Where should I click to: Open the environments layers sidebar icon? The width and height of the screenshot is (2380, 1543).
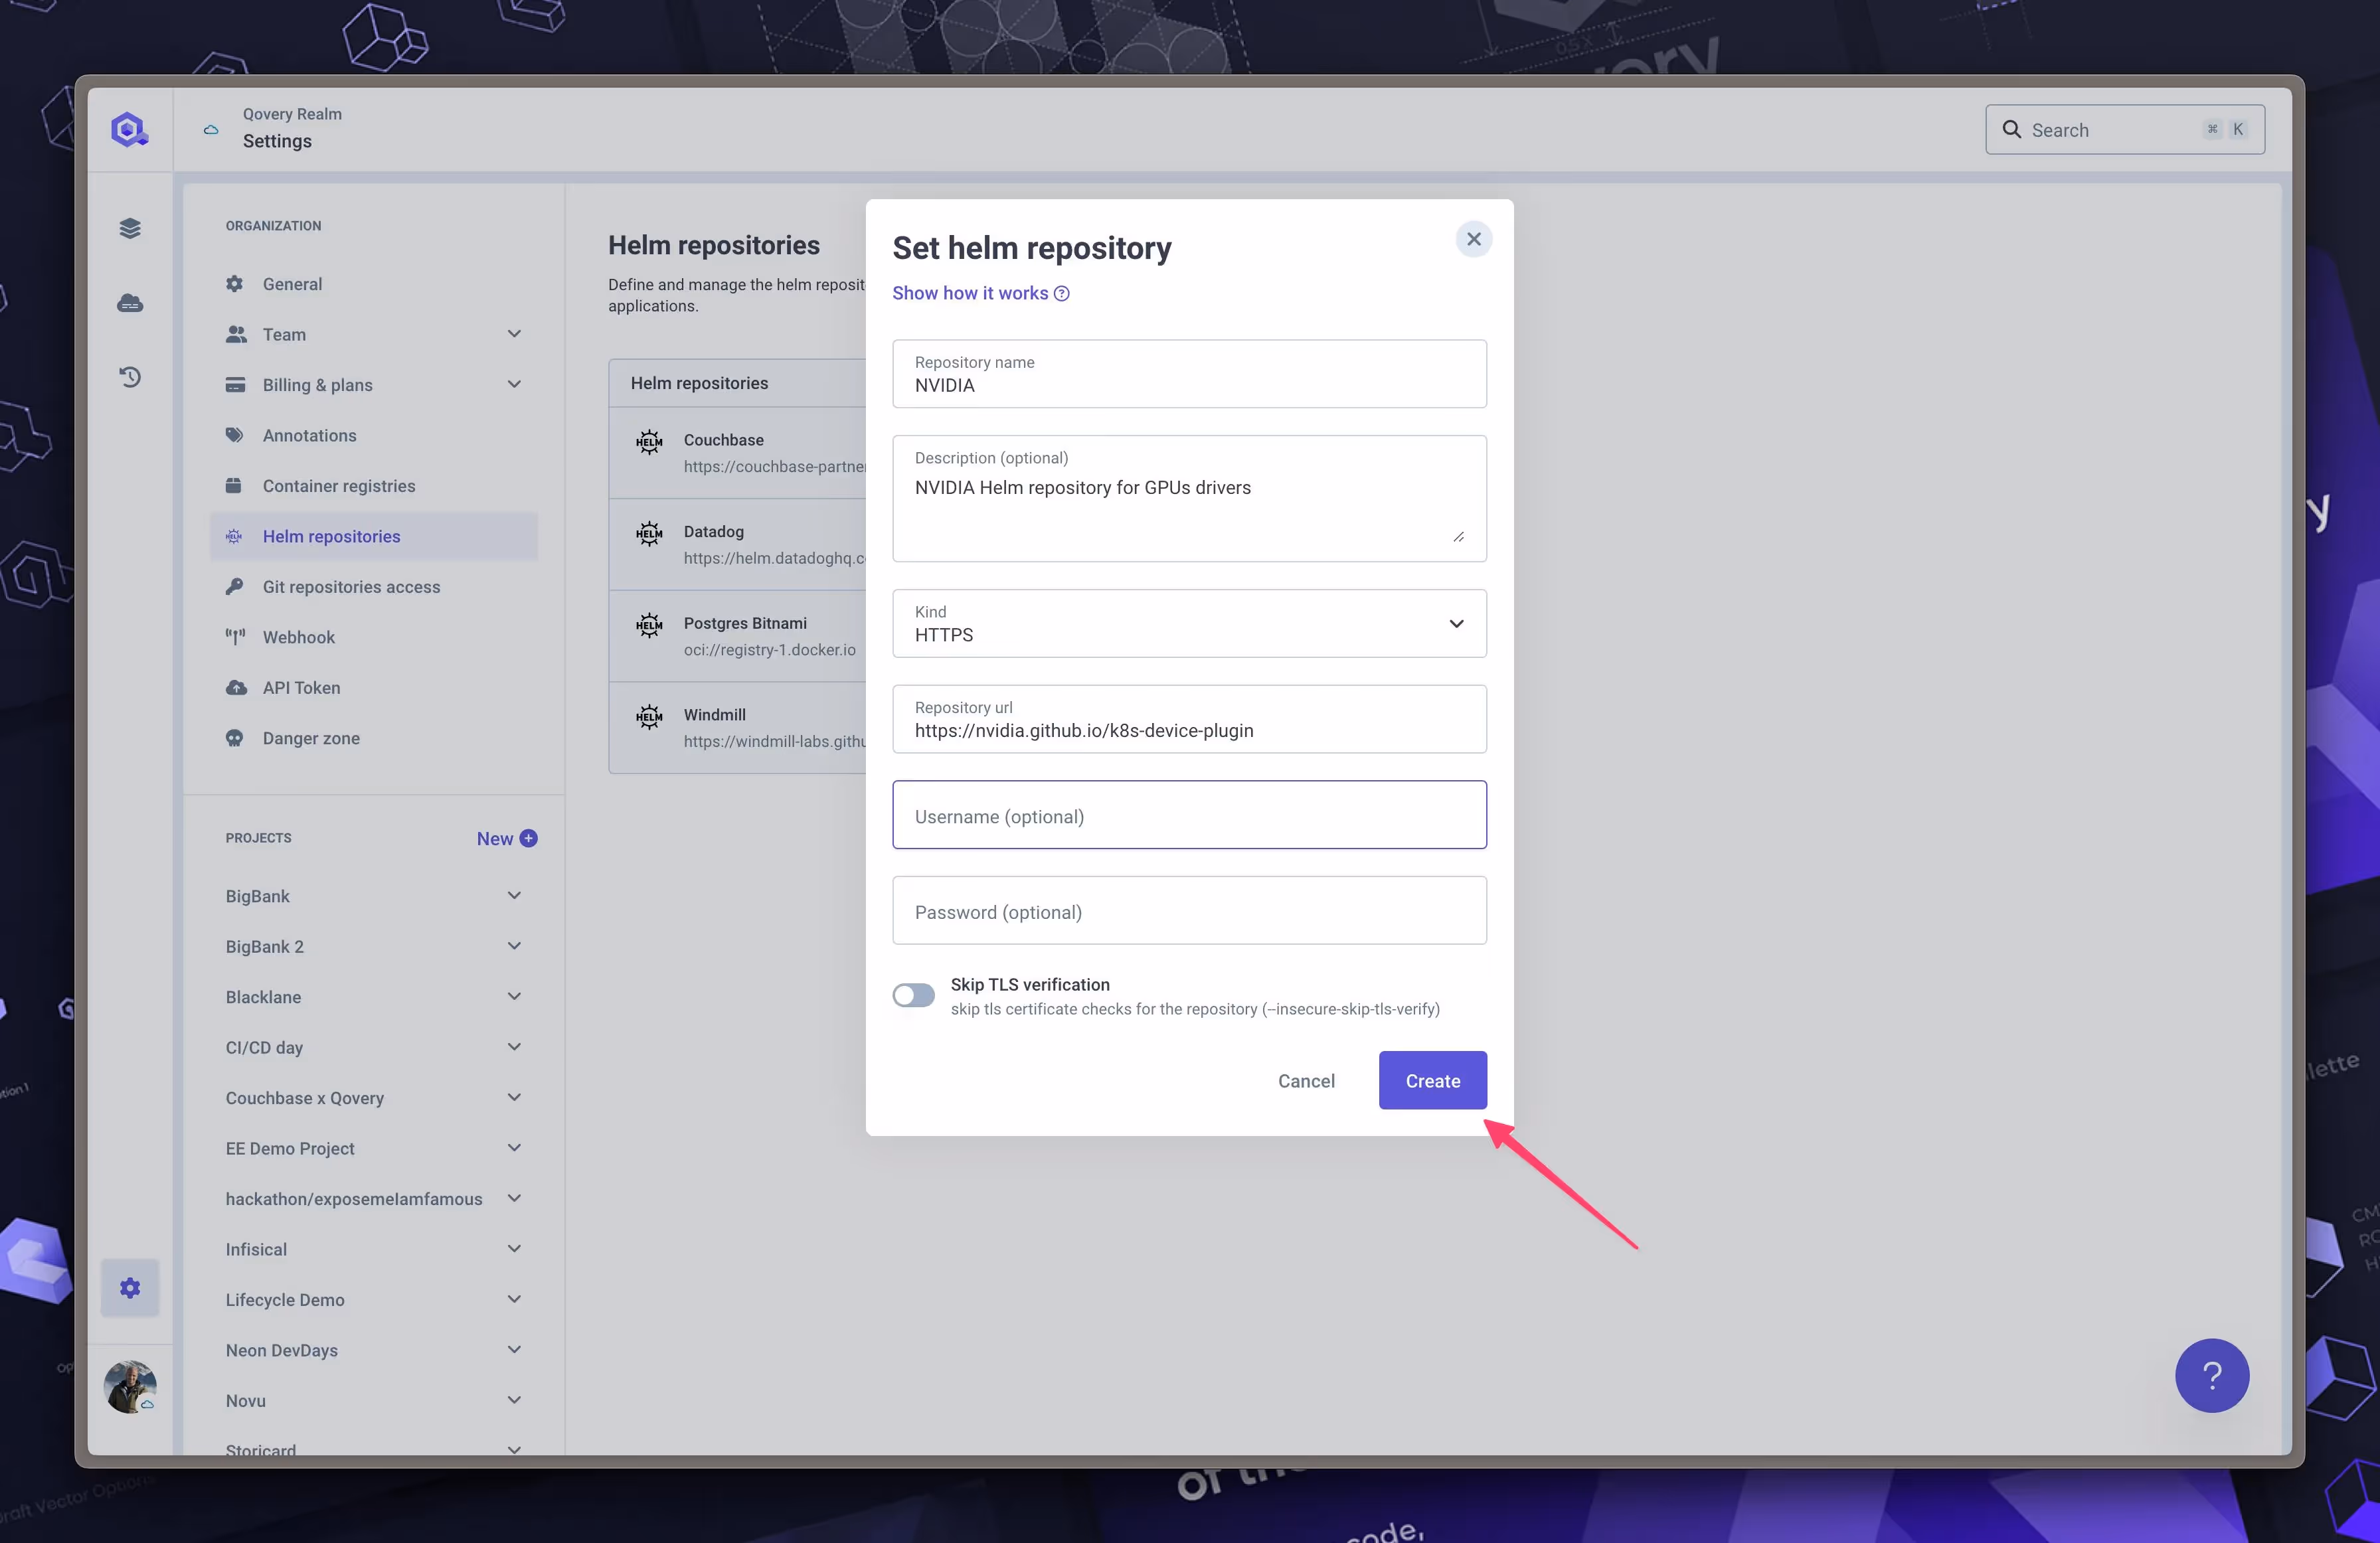pyautogui.click(x=130, y=228)
